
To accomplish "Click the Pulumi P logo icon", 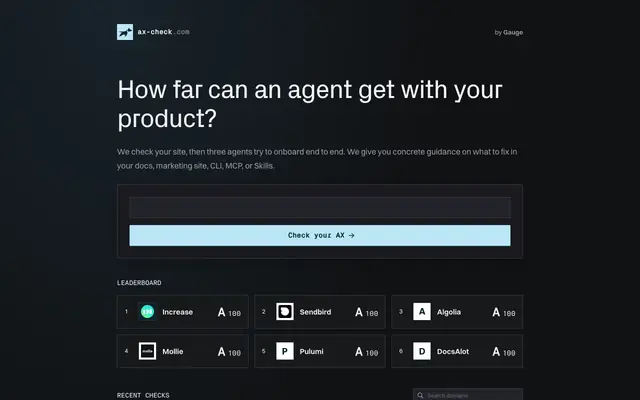I will coord(285,351).
